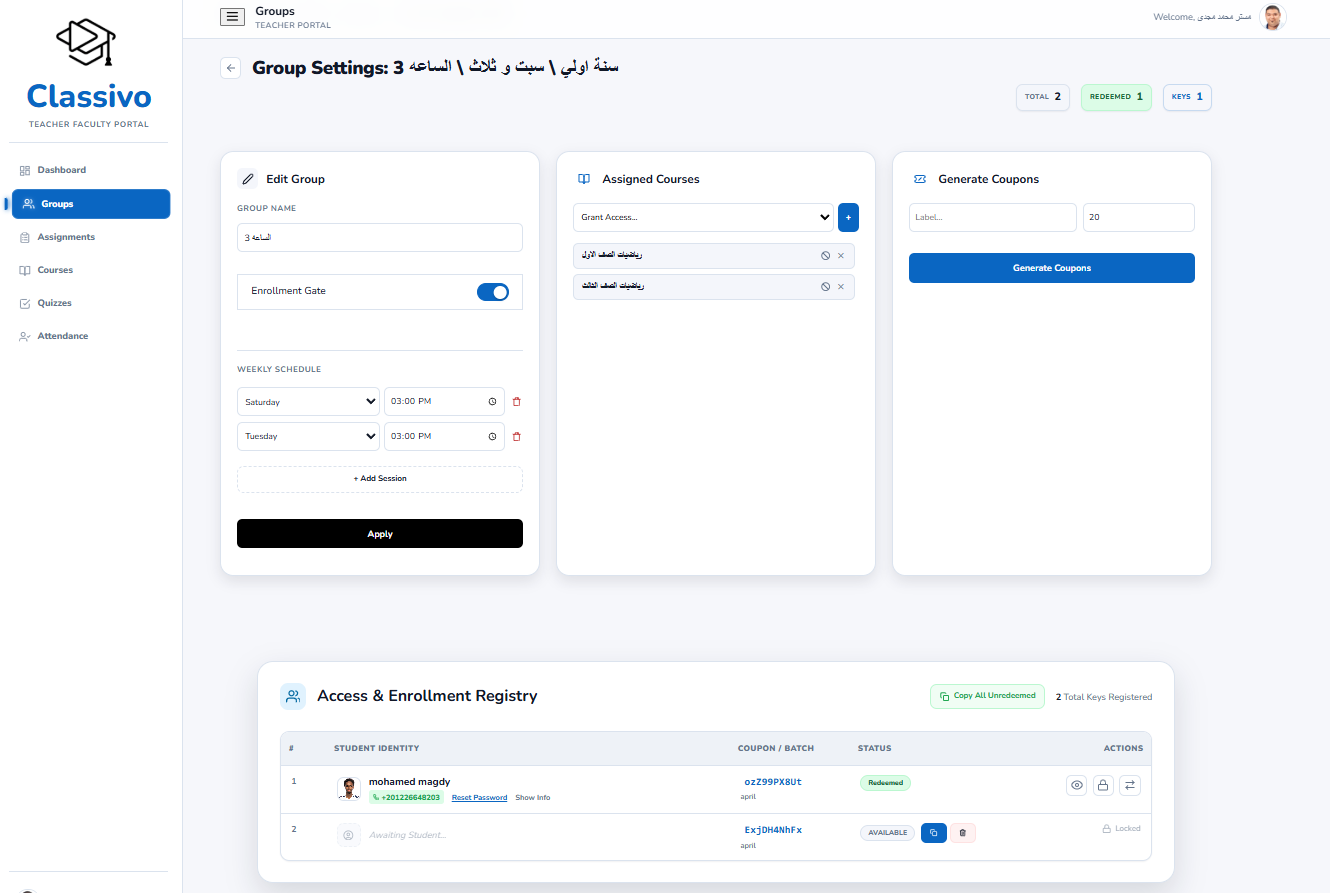Click the black Apply button
The image size is (1330, 893).
(380, 534)
